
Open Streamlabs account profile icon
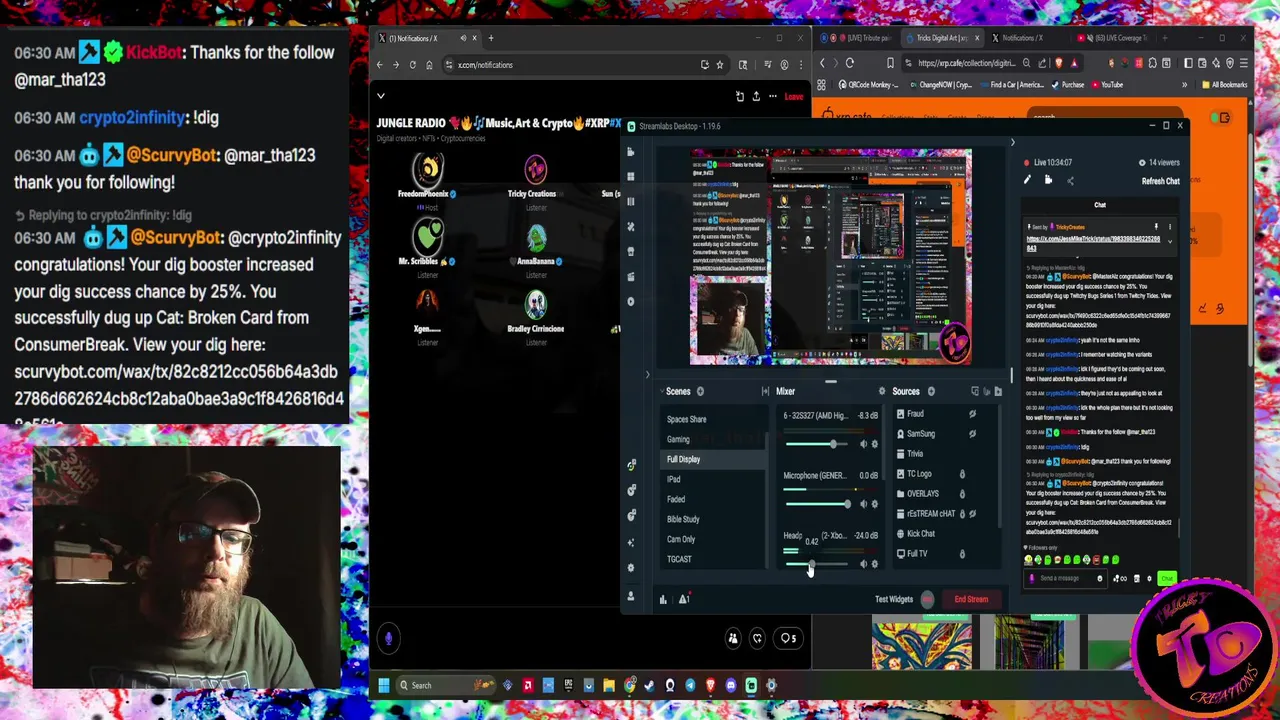[630, 596]
